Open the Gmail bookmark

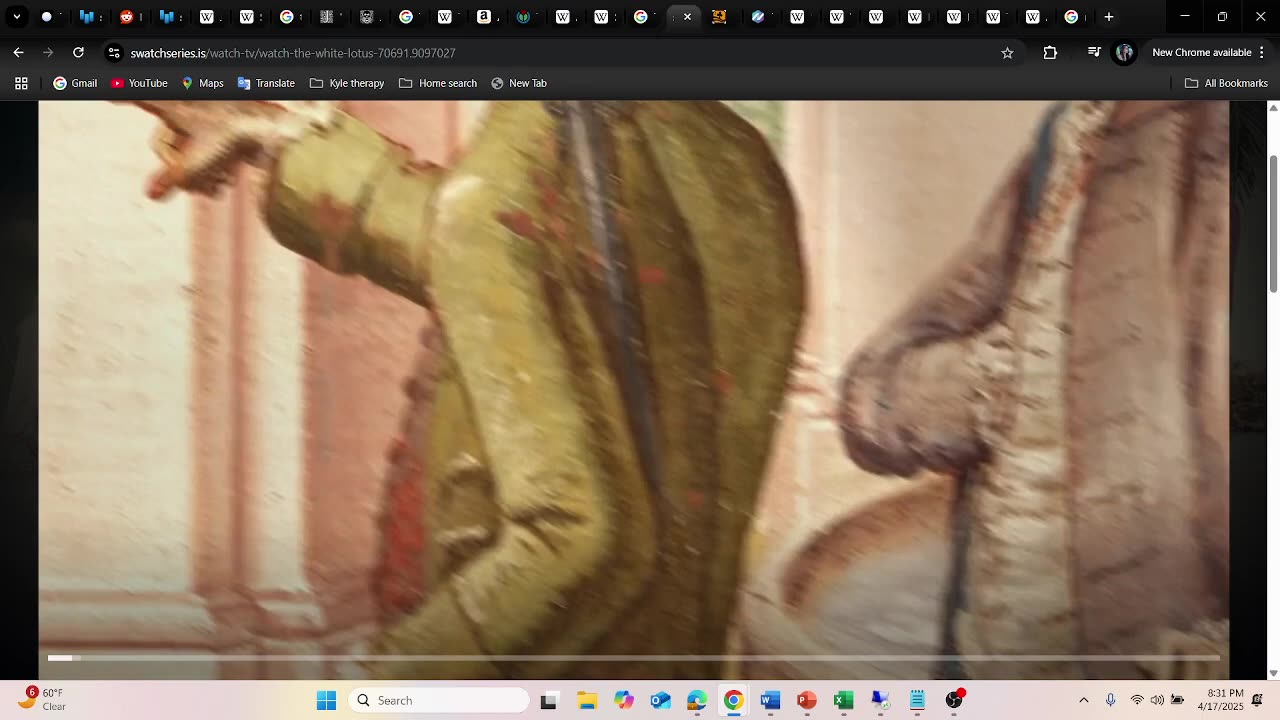pyautogui.click(x=75, y=83)
